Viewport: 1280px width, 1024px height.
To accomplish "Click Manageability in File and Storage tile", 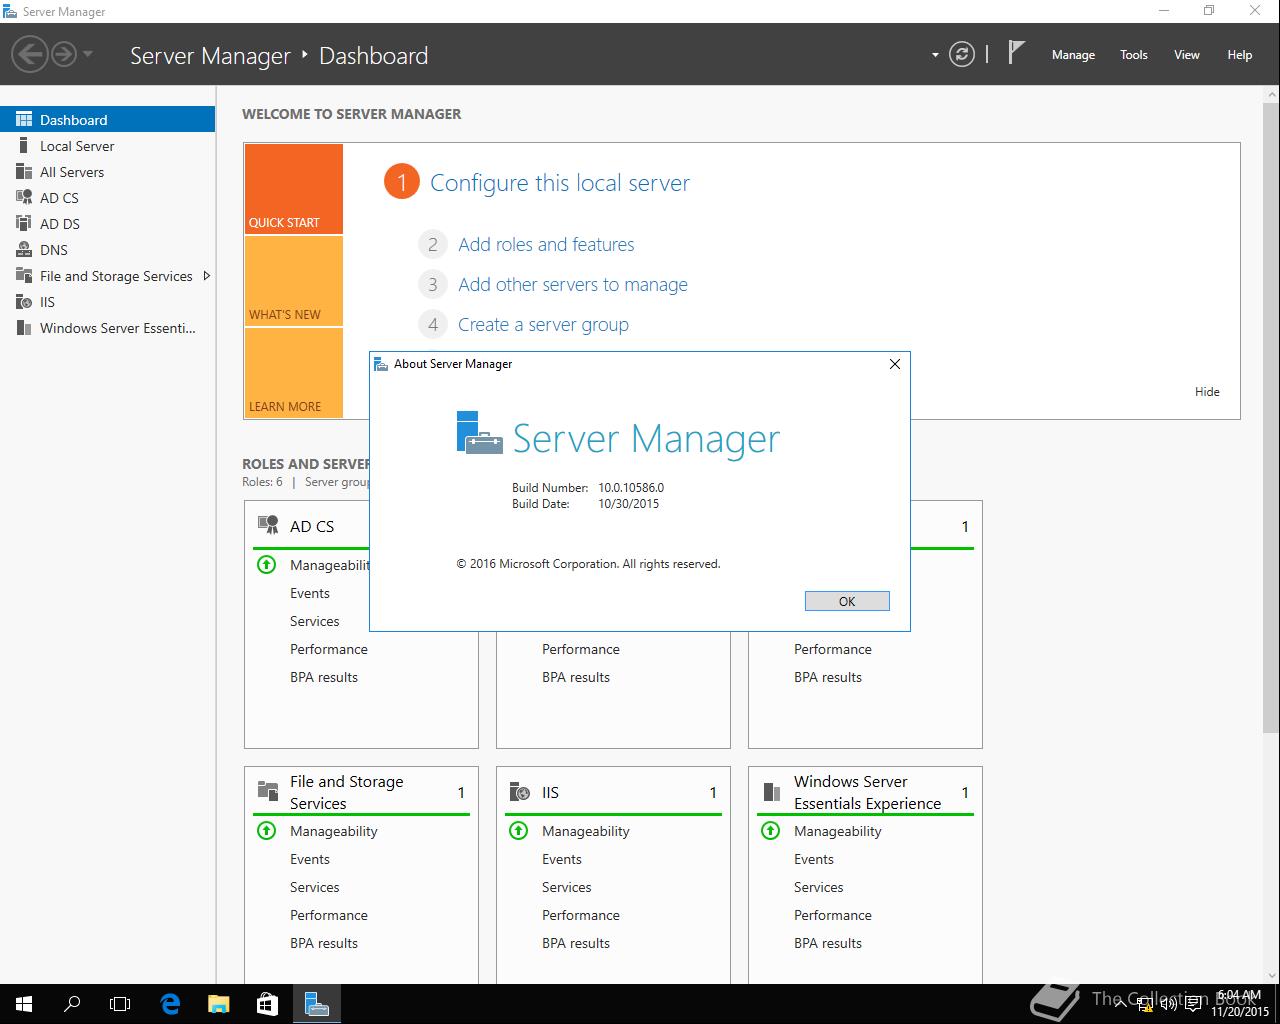I will (334, 831).
